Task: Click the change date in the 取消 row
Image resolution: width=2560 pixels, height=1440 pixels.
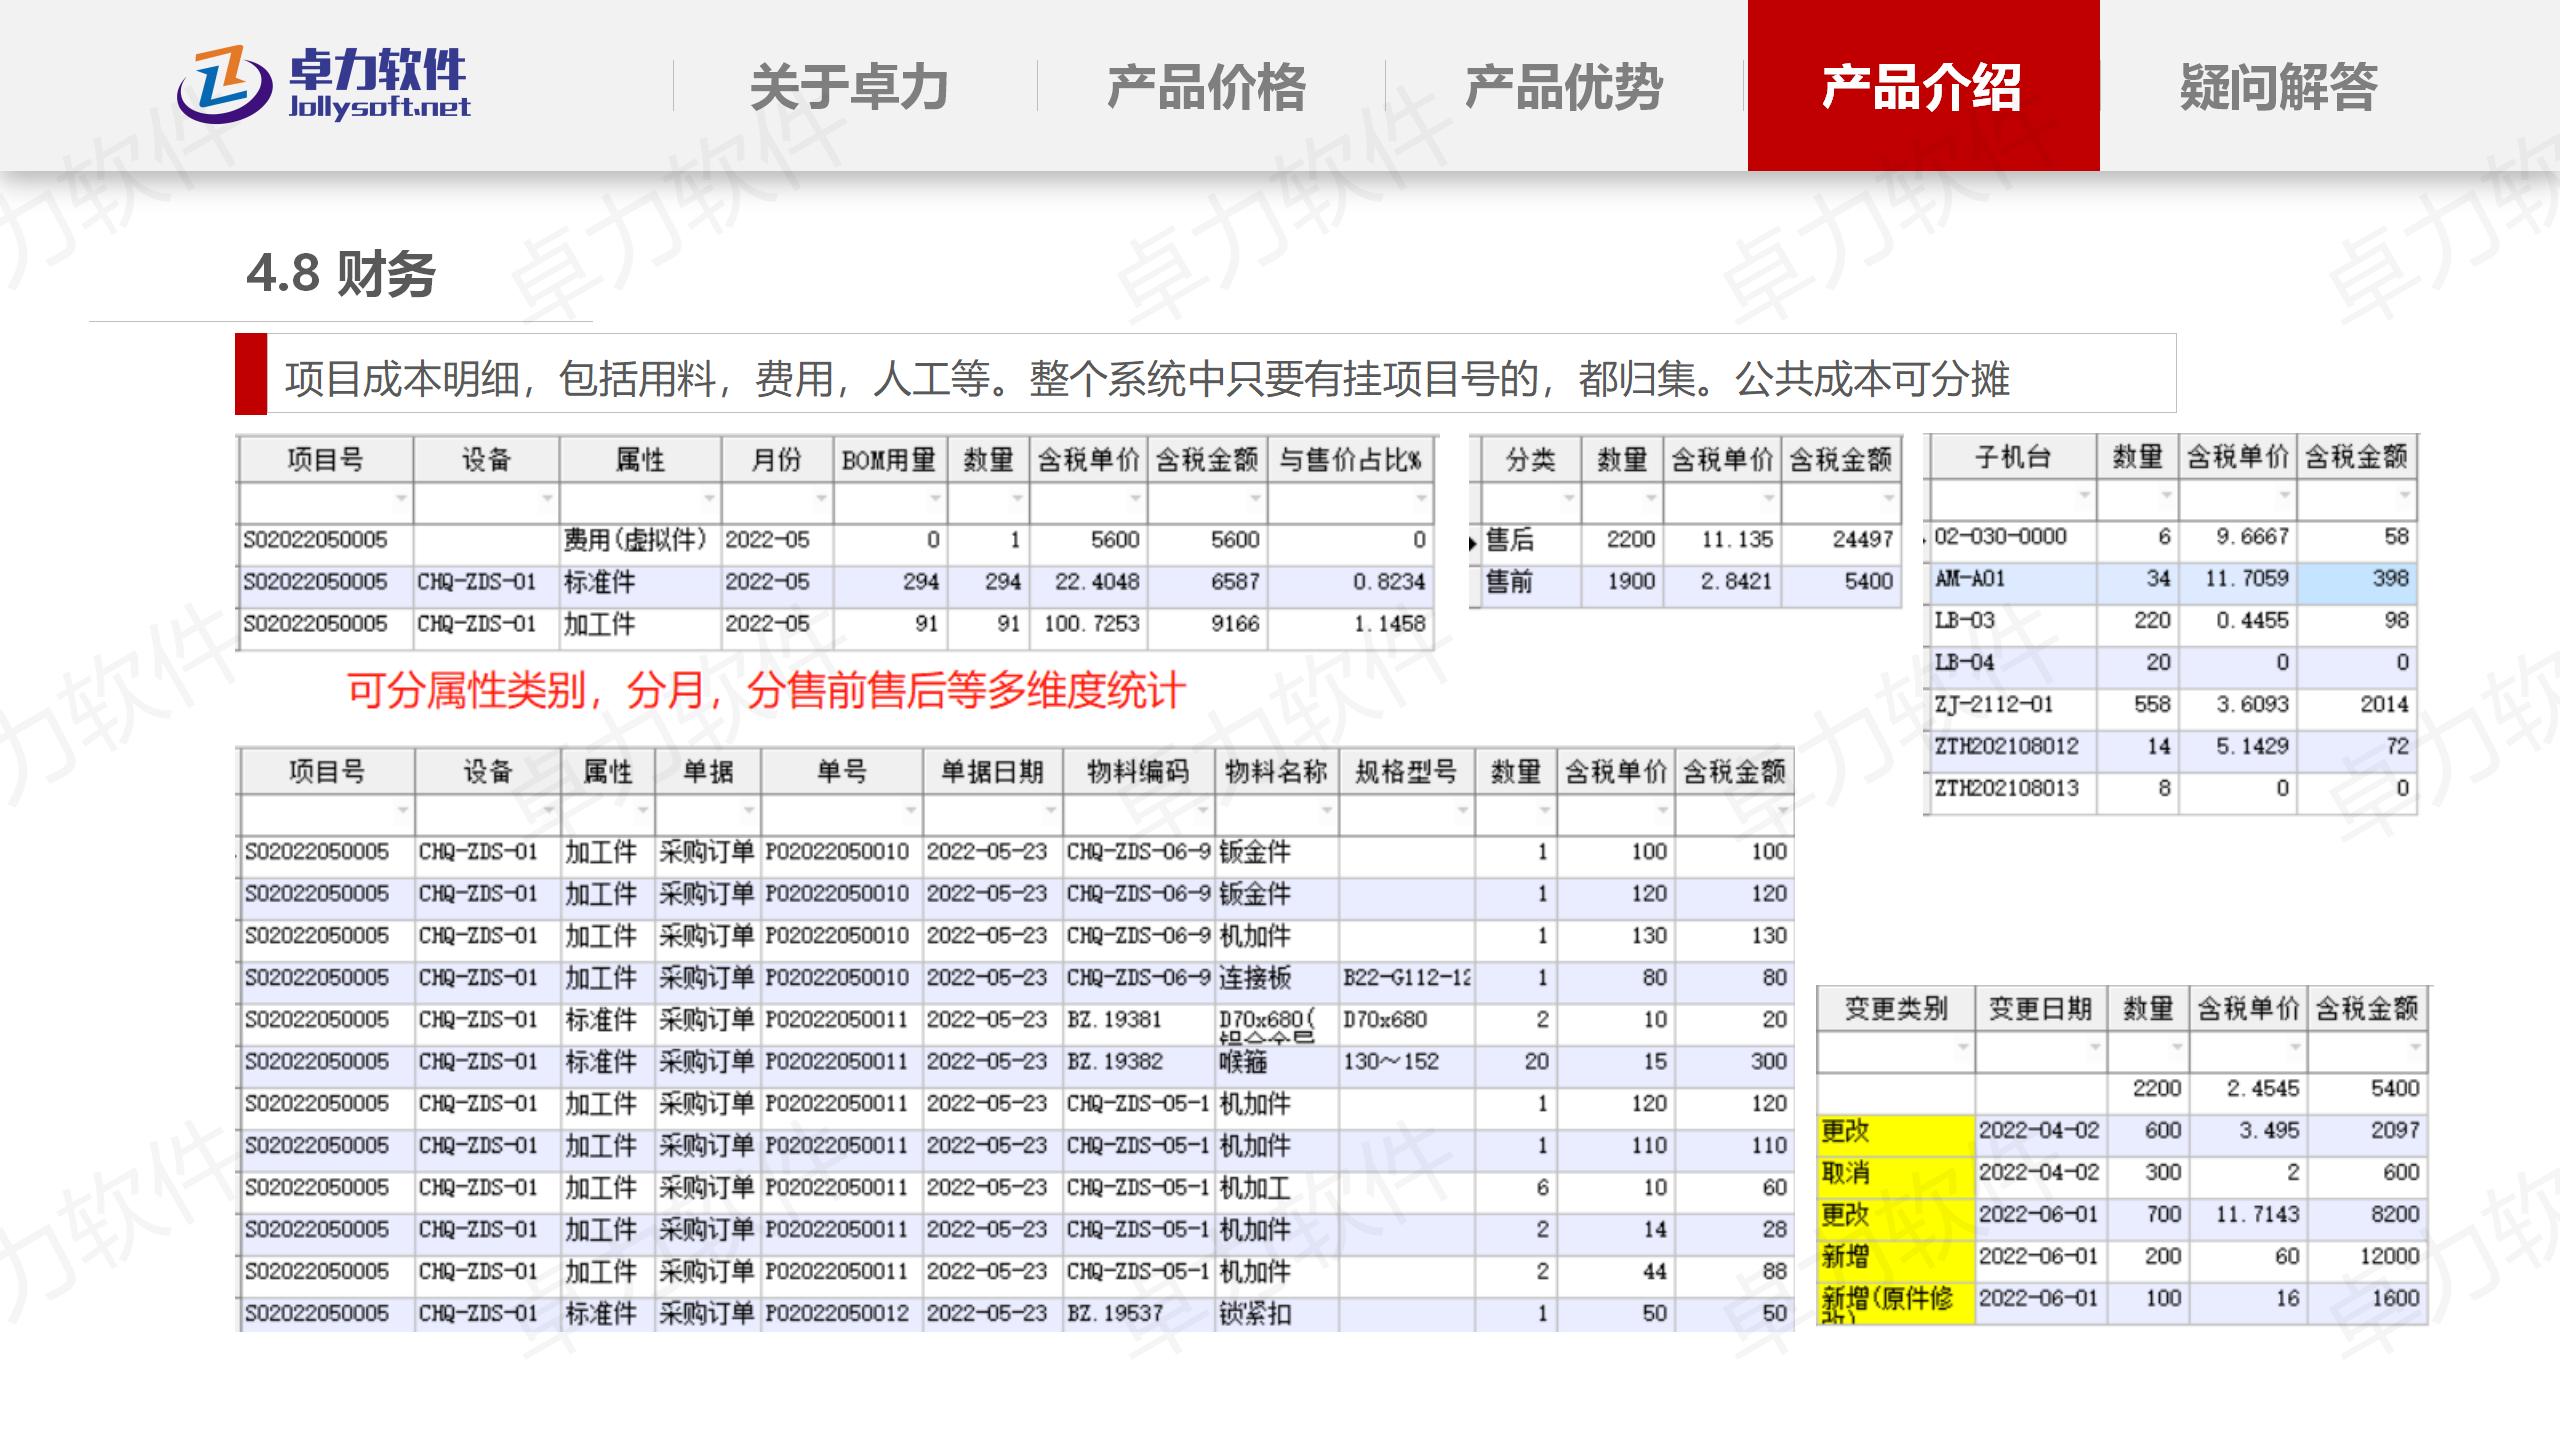Action: point(2038,1173)
